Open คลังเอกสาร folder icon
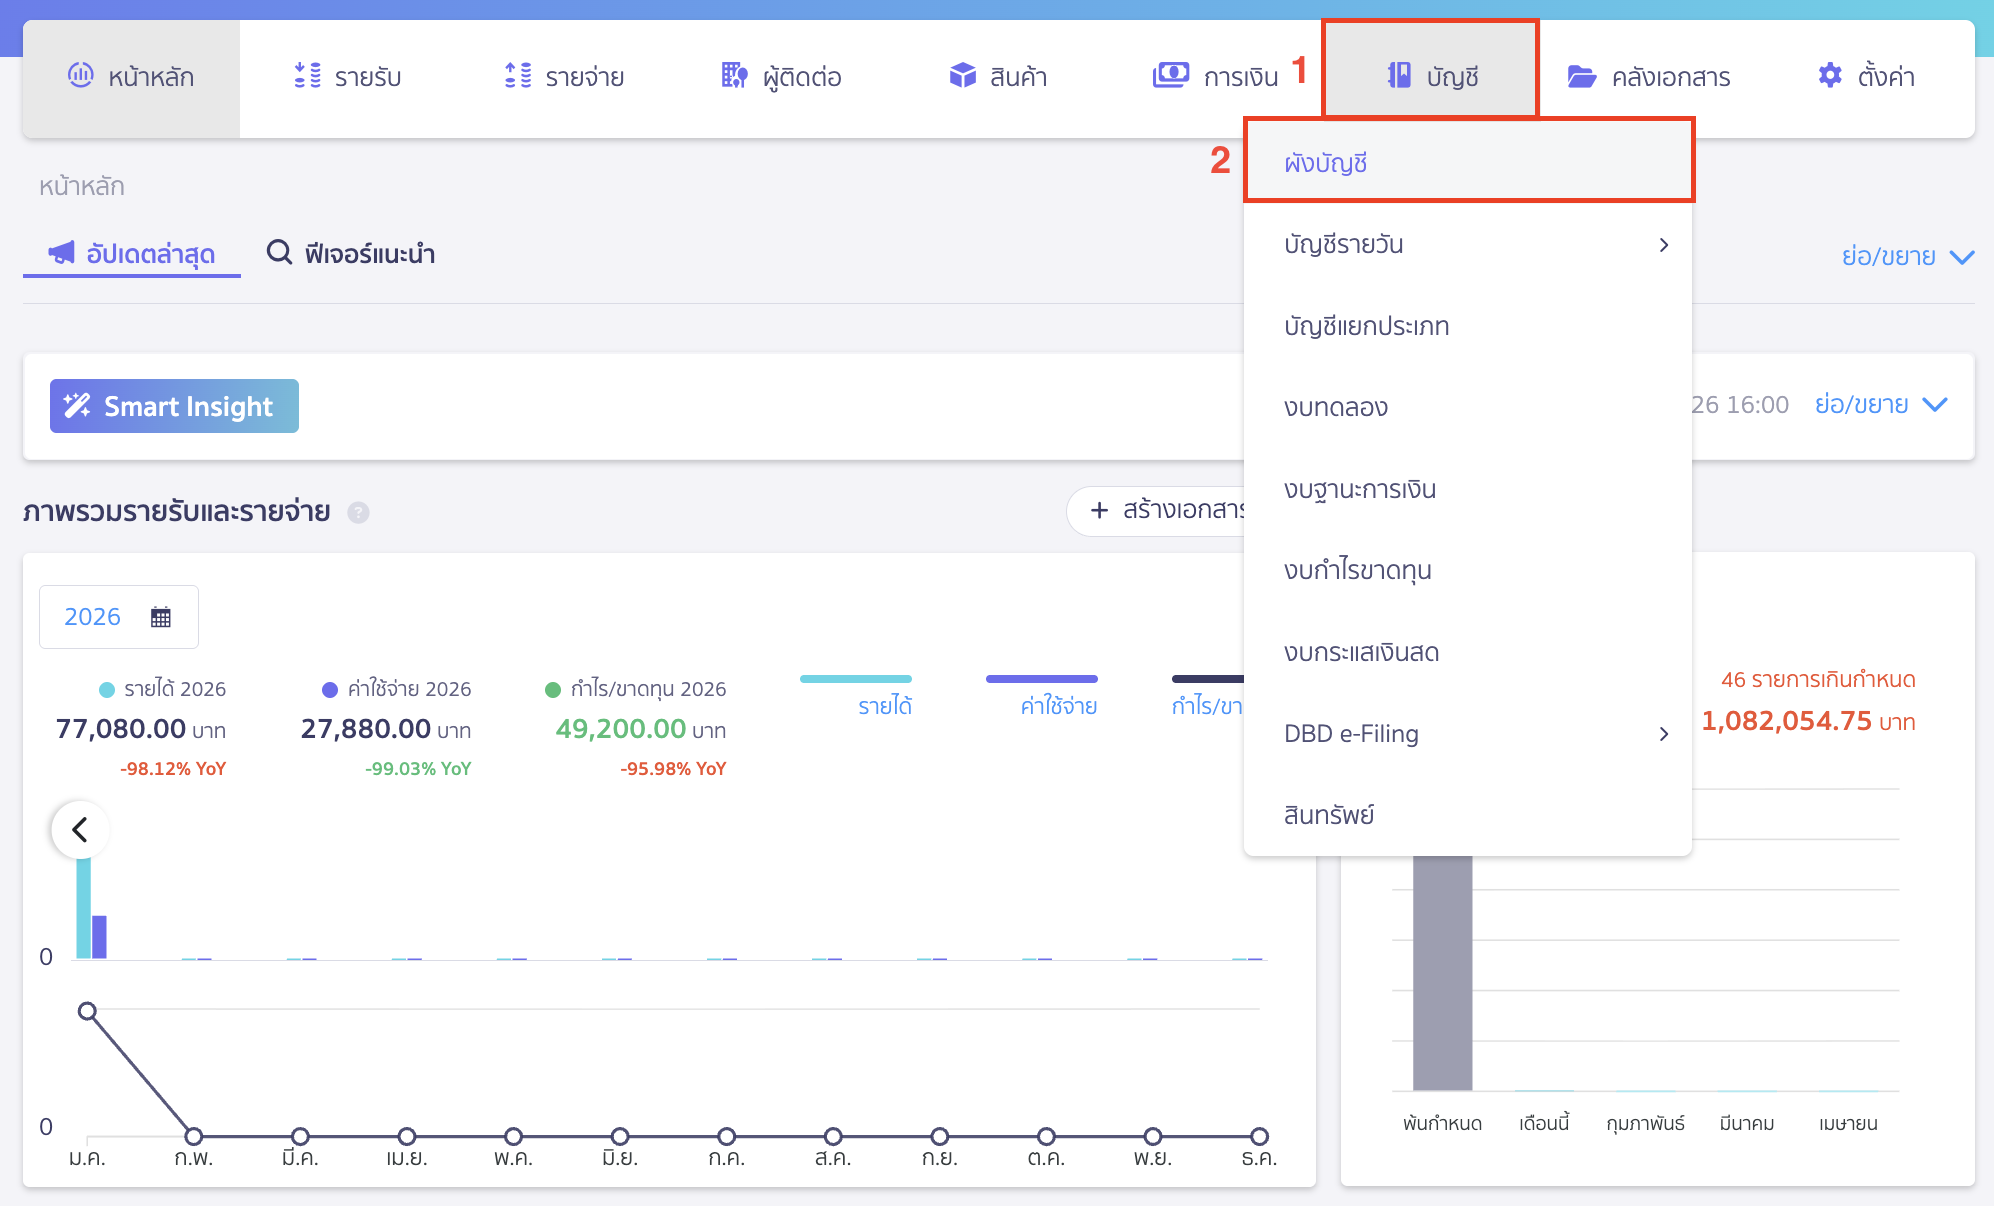This screenshot has height=1206, width=1994. (1581, 76)
